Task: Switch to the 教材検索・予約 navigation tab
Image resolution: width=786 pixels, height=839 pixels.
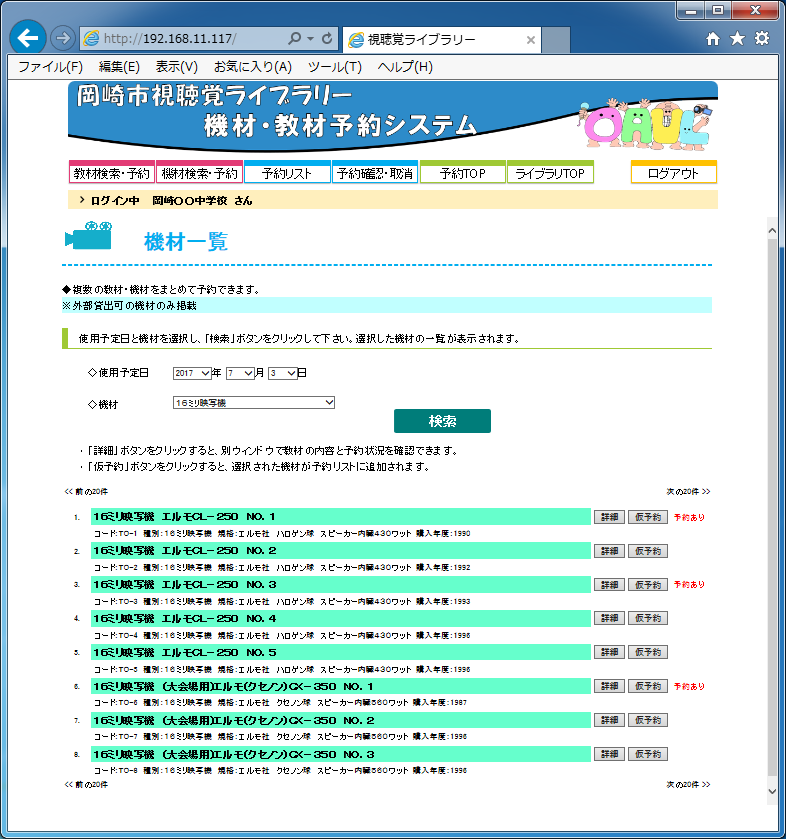Action: pos(111,174)
